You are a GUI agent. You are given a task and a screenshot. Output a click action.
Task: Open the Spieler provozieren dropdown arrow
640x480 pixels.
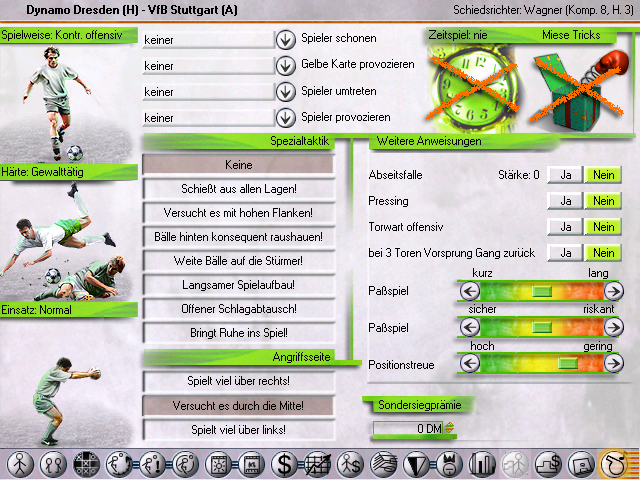285,118
